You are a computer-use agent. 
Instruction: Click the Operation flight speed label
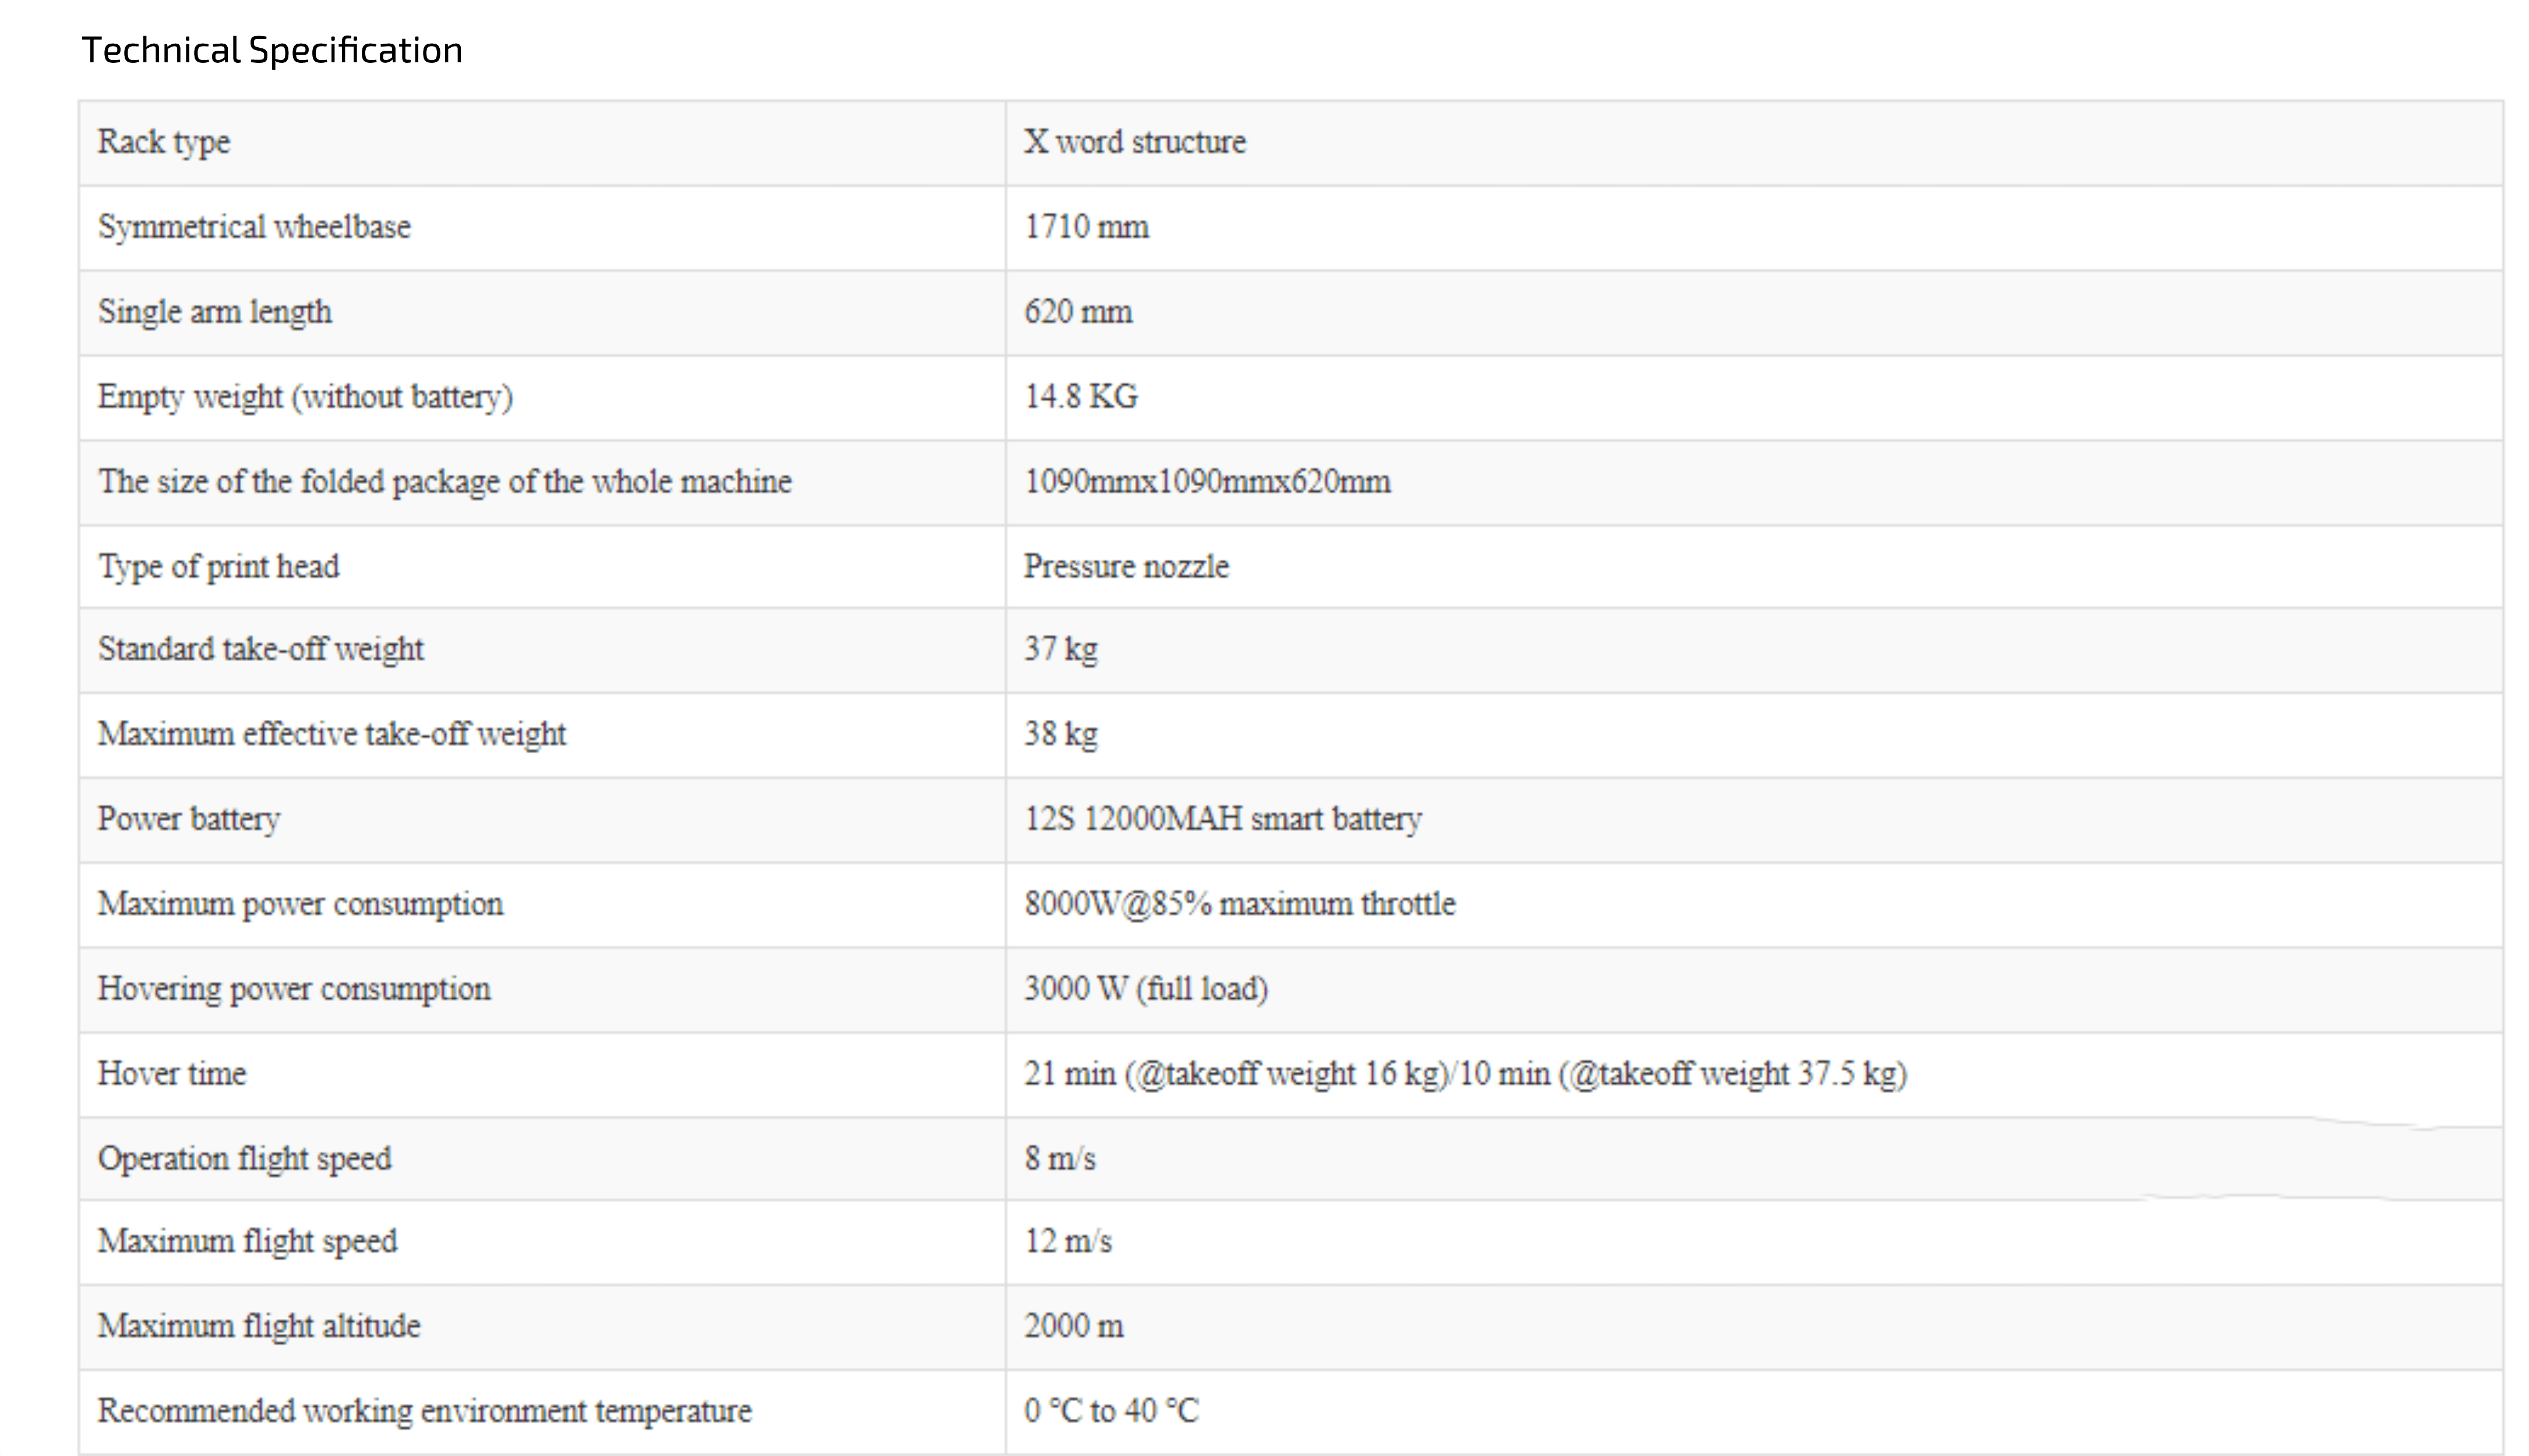[x=245, y=1159]
